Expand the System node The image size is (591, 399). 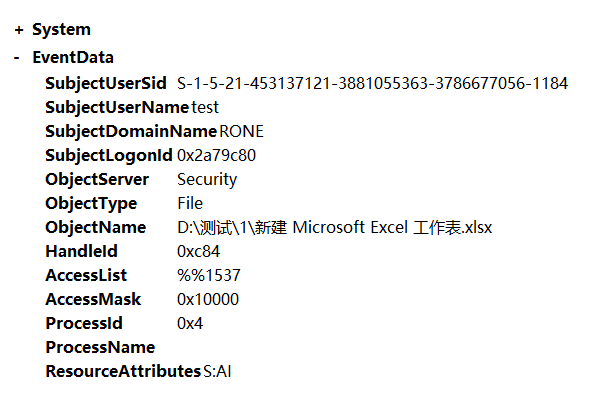click(x=19, y=30)
